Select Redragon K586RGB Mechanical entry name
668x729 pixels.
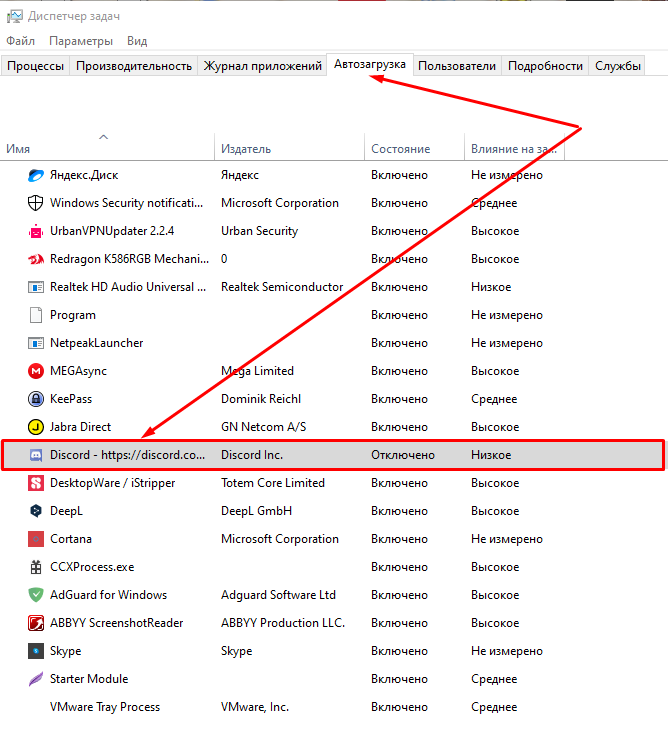click(x=129, y=259)
